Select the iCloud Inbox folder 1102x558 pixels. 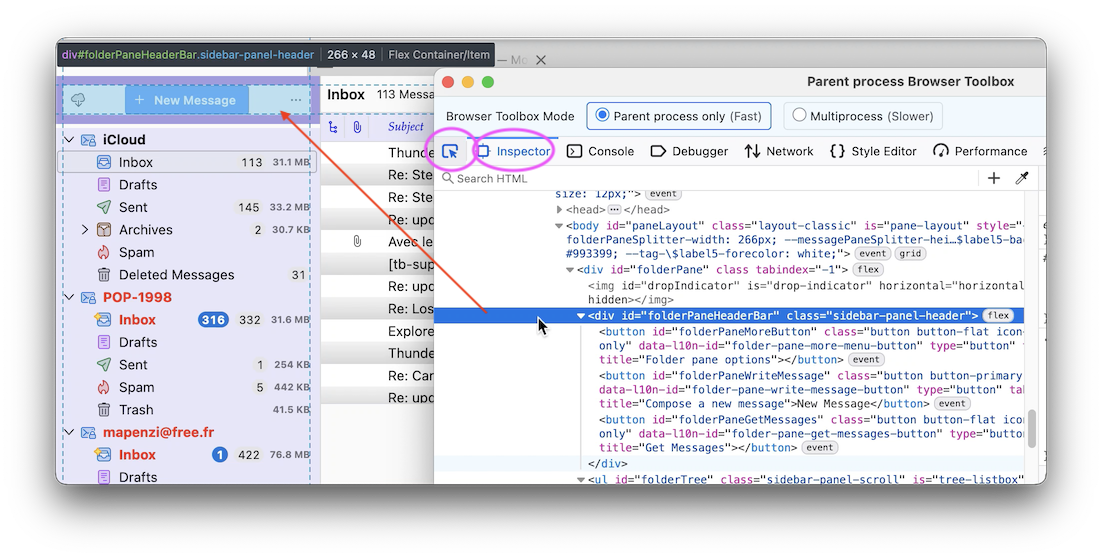click(x=187, y=162)
